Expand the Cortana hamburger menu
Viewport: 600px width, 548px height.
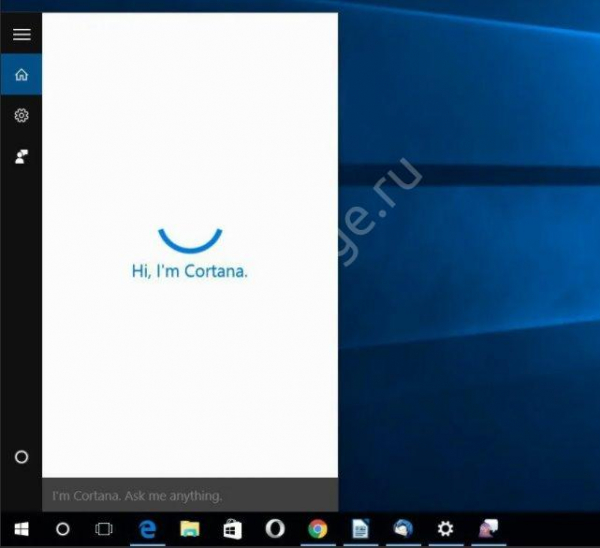pyautogui.click(x=22, y=34)
